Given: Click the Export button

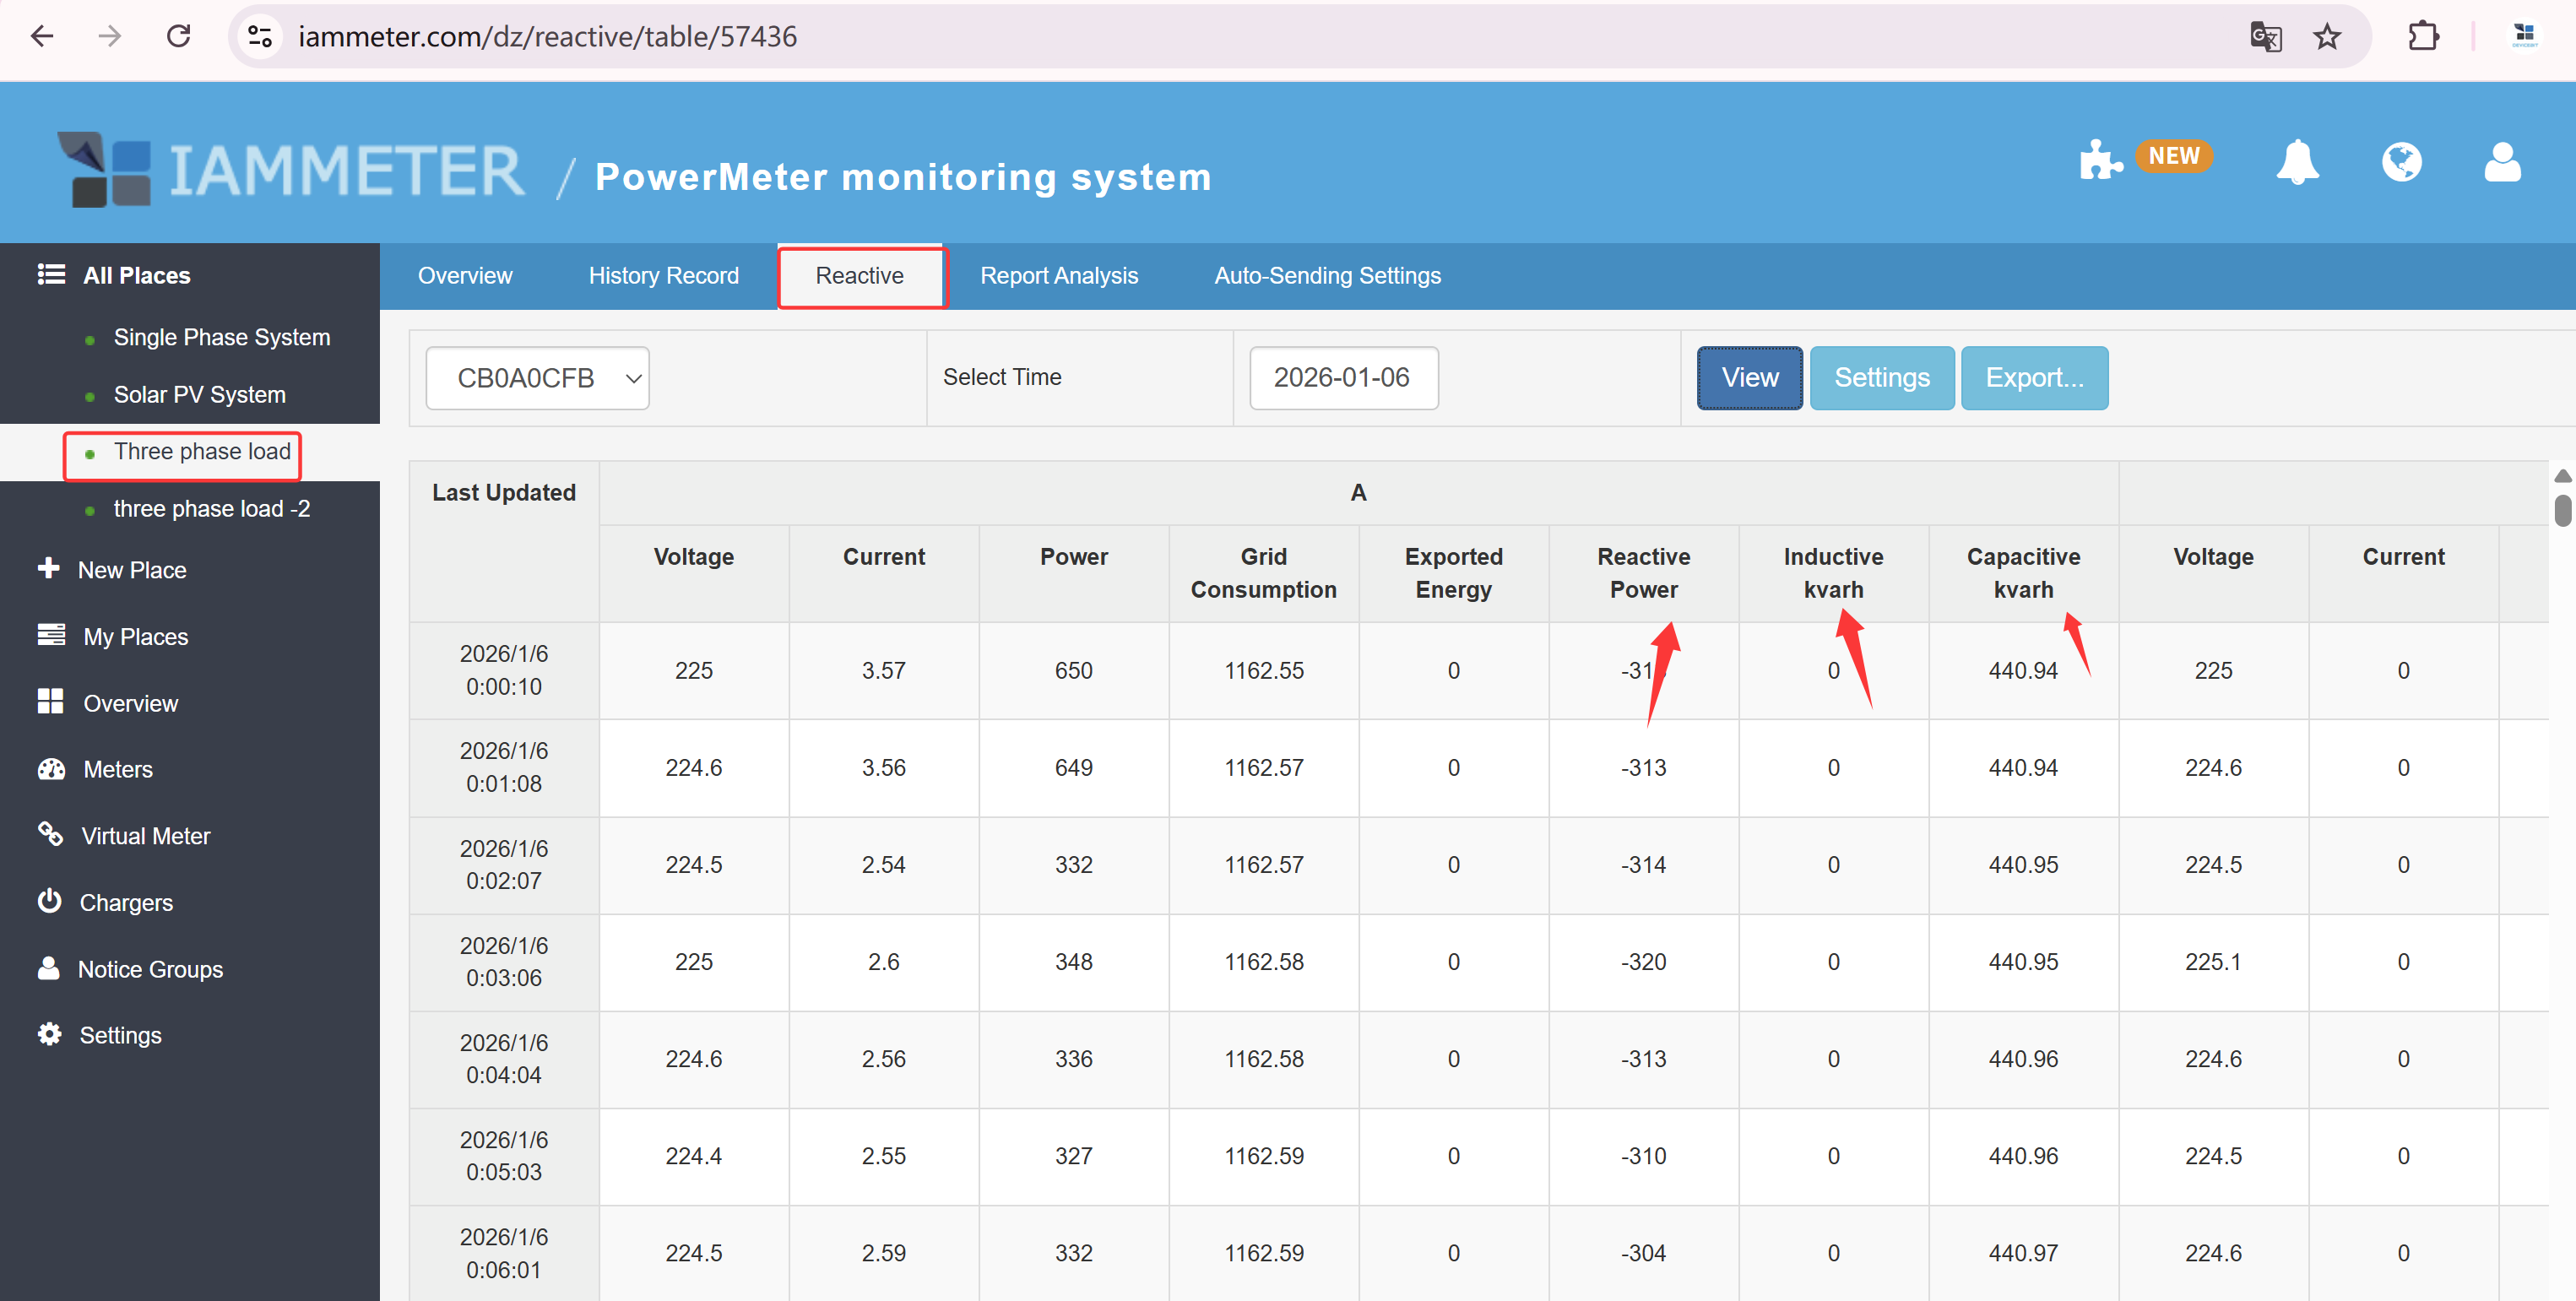Looking at the screenshot, I should tap(2034, 377).
